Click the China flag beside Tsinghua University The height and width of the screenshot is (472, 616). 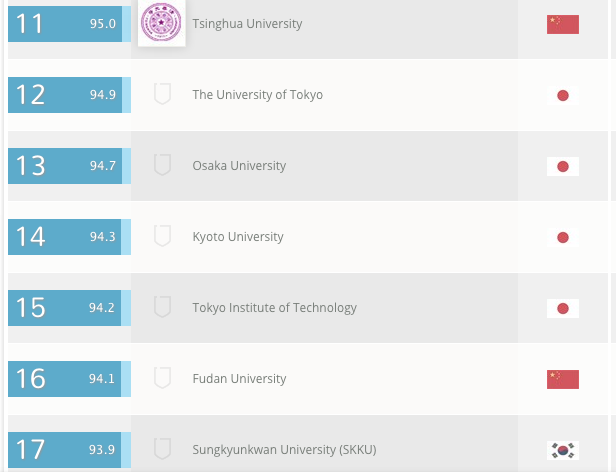pyautogui.click(x=563, y=24)
